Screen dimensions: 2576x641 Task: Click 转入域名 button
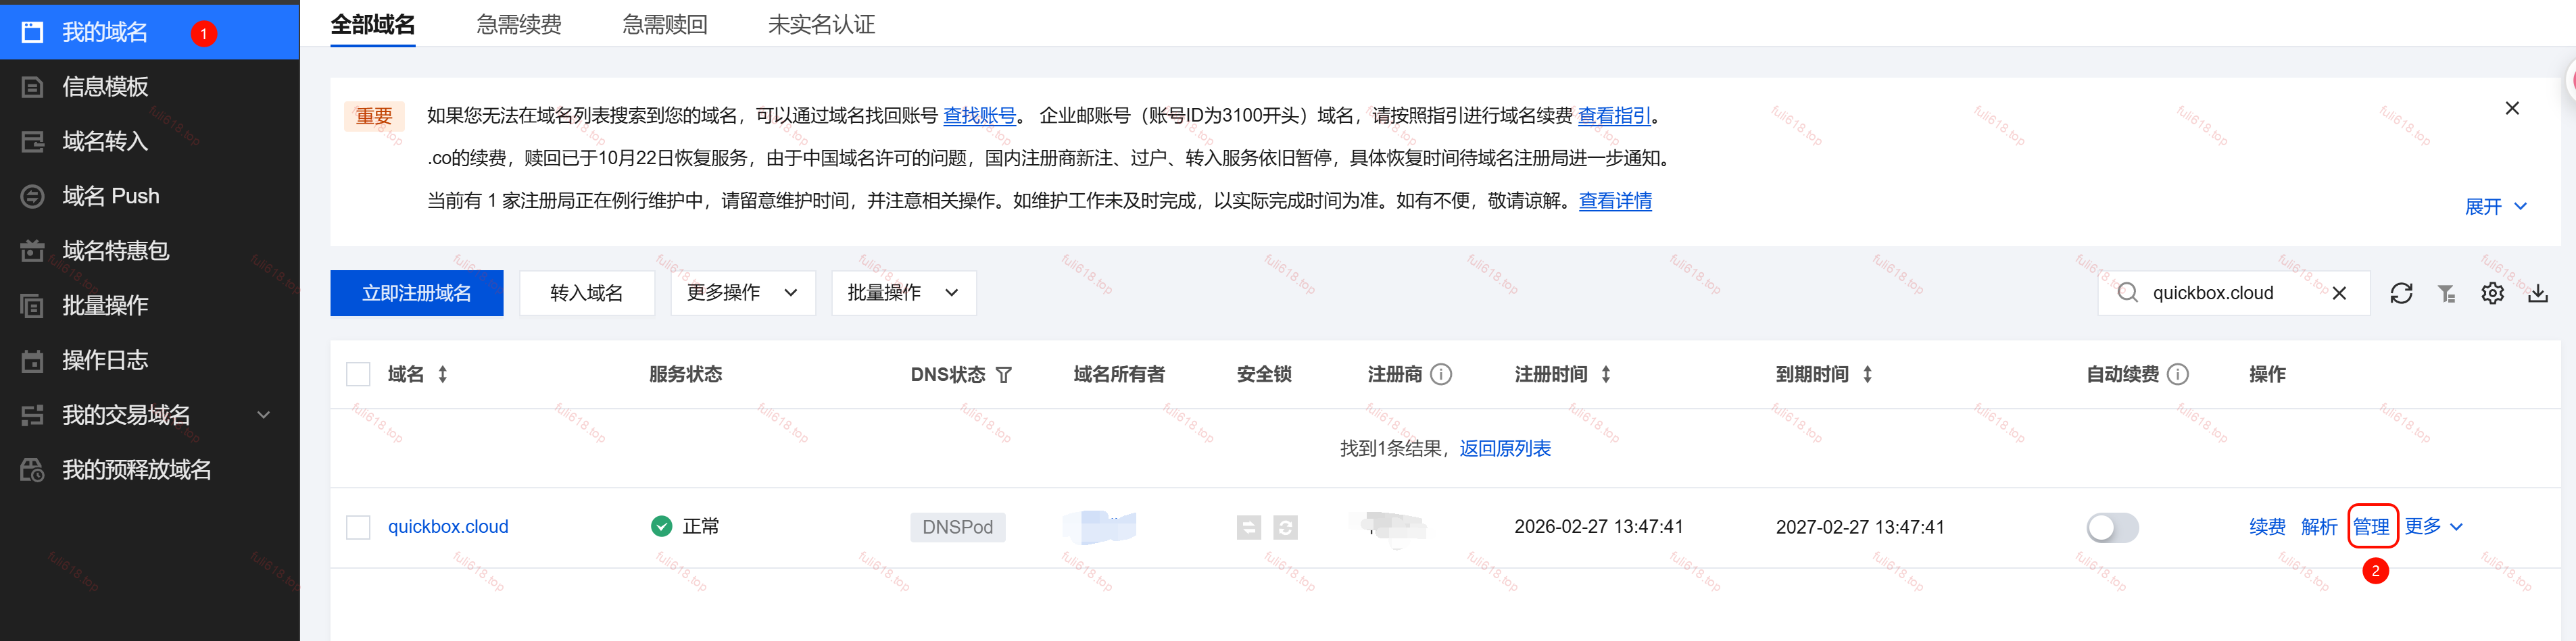pos(587,293)
